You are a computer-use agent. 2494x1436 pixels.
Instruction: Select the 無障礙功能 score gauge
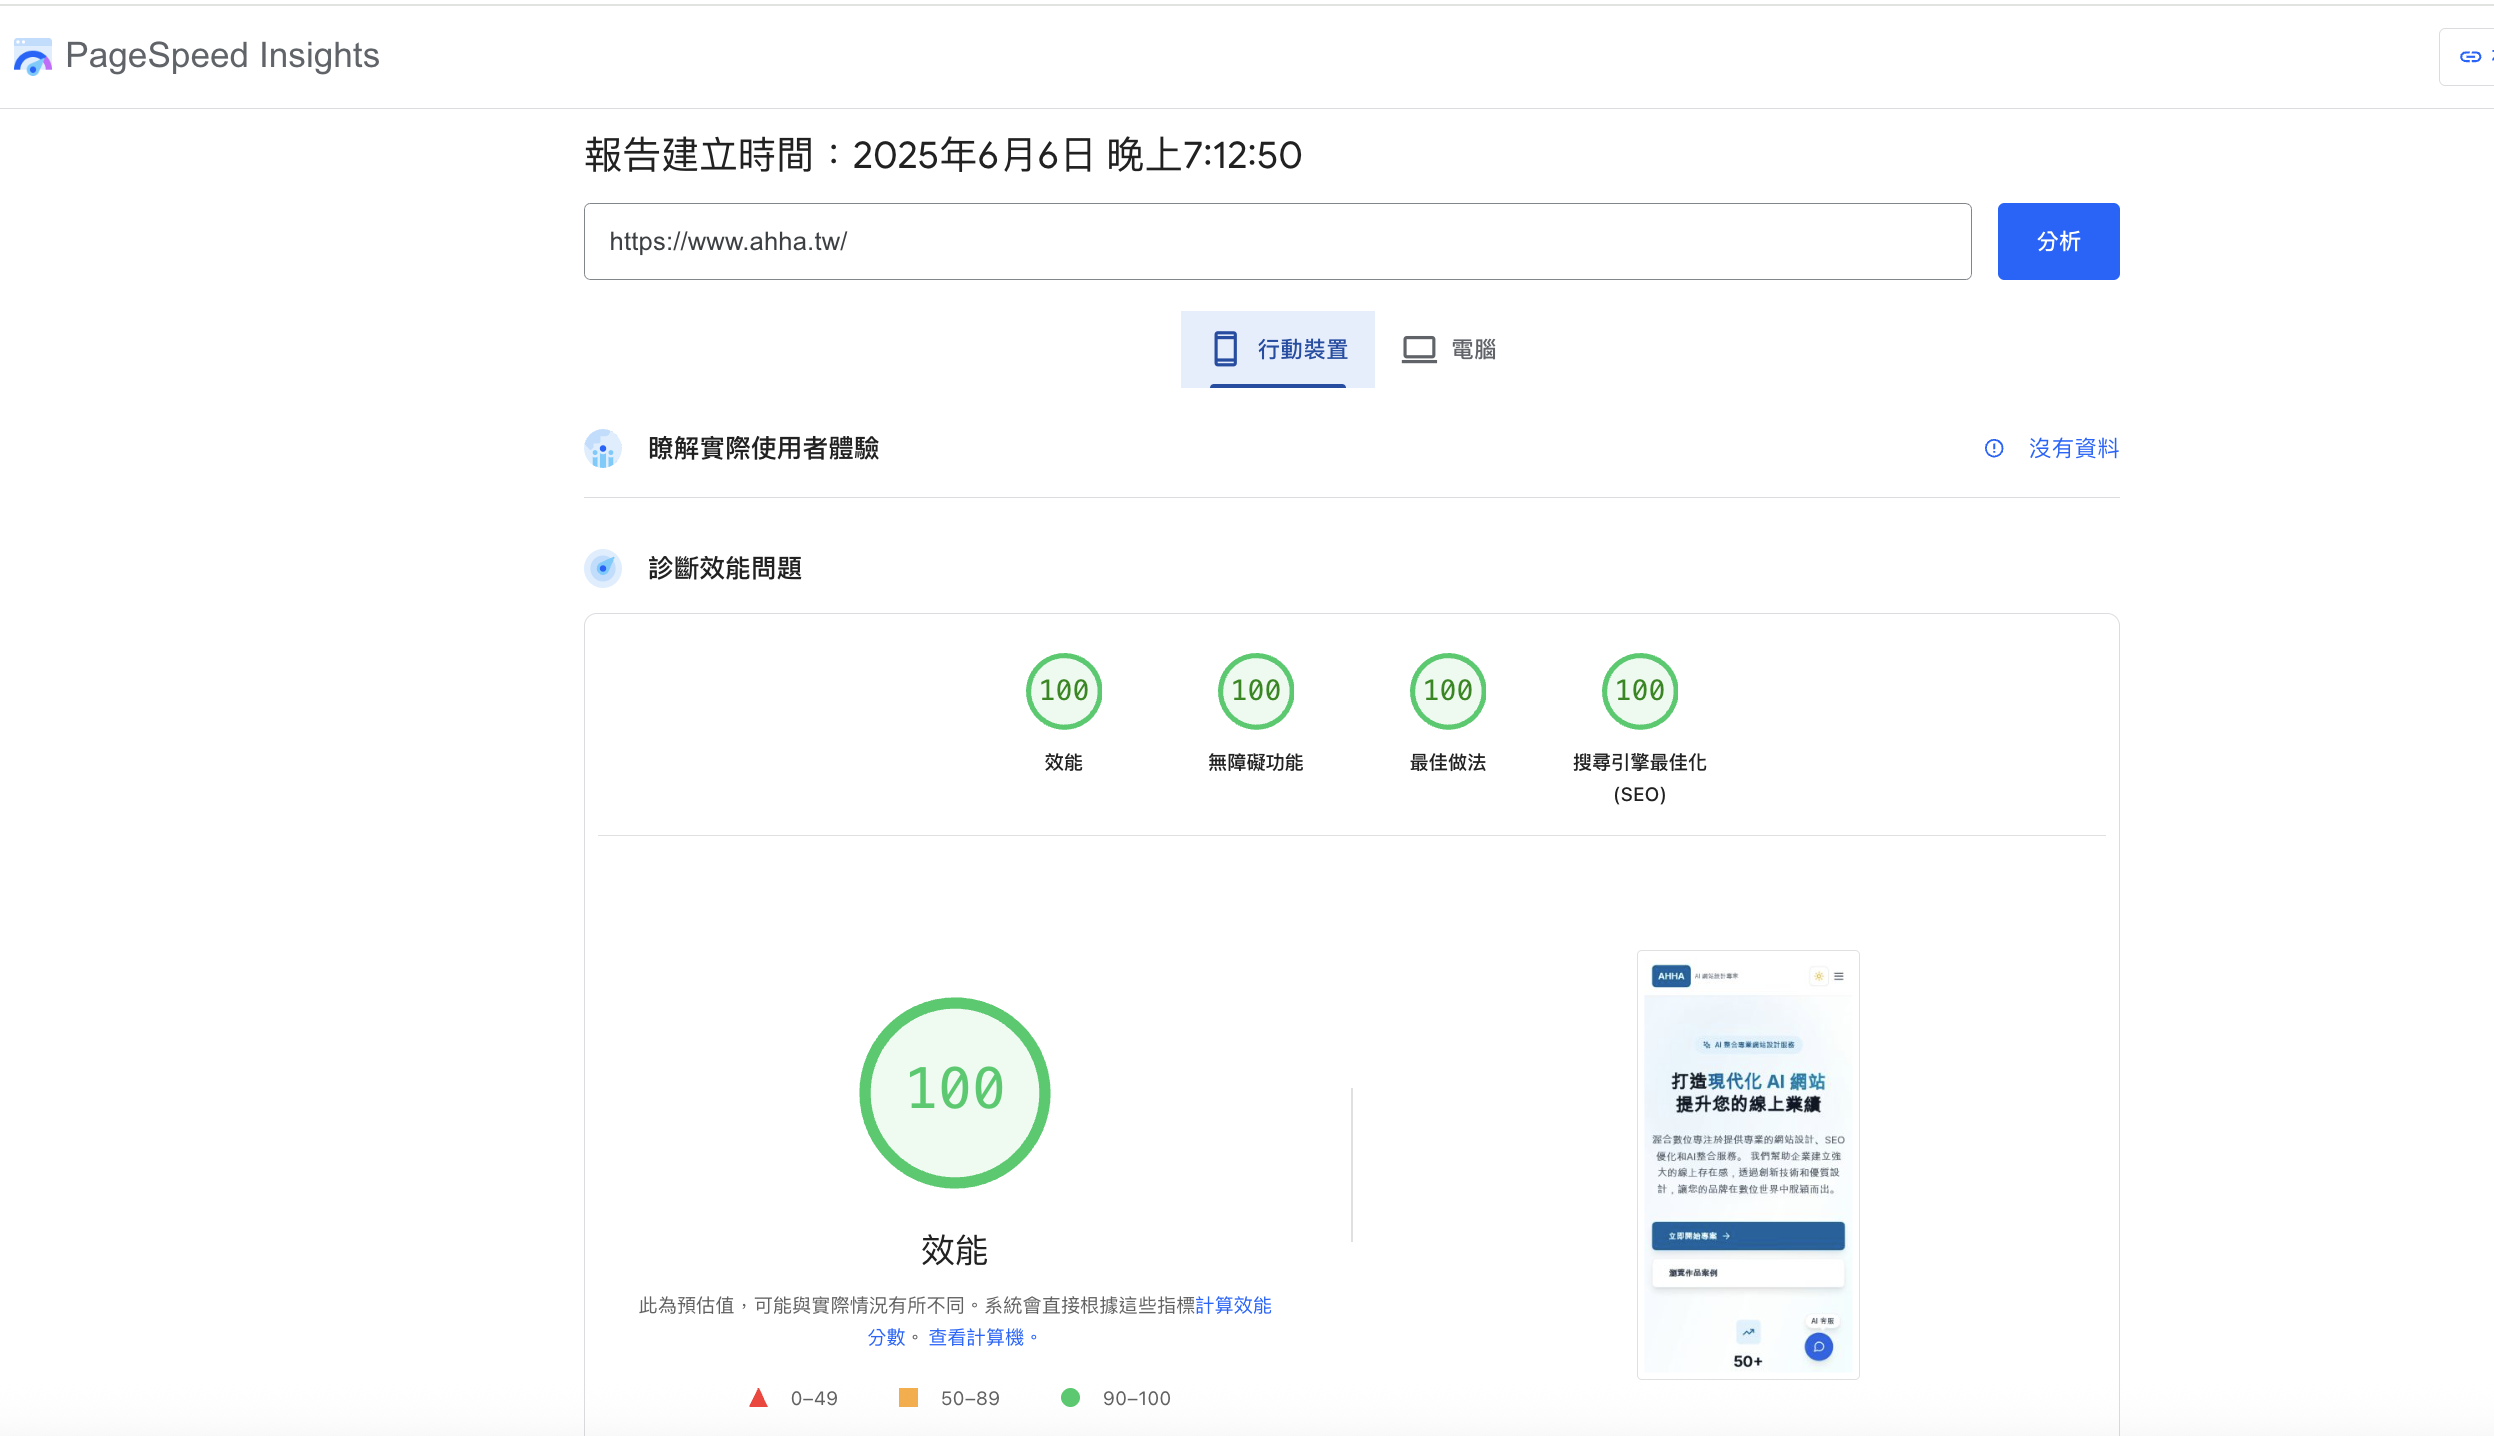click(x=1255, y=691)
